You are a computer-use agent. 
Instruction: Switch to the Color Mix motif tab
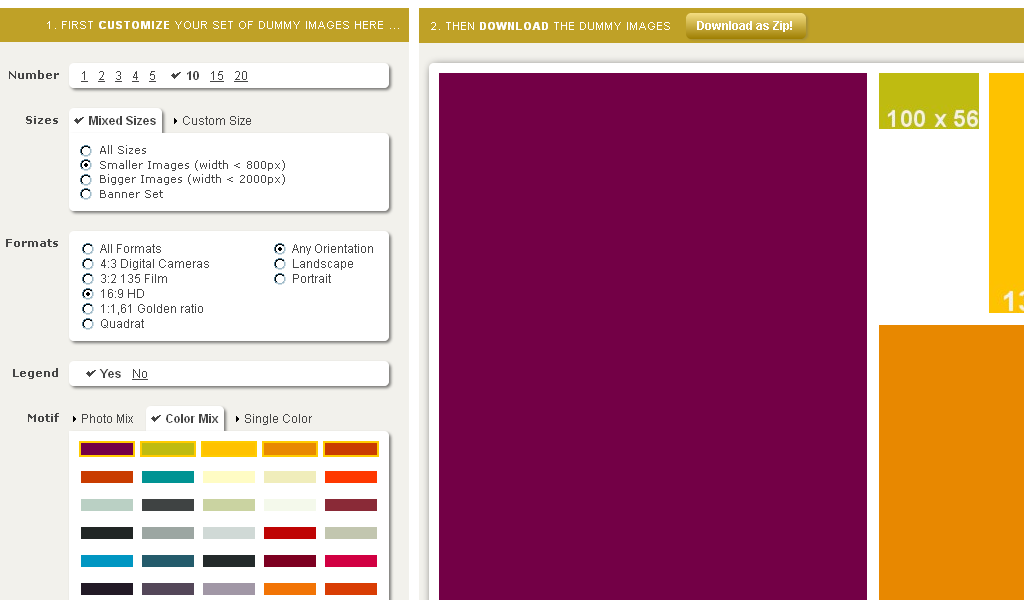tap(185, 418)
